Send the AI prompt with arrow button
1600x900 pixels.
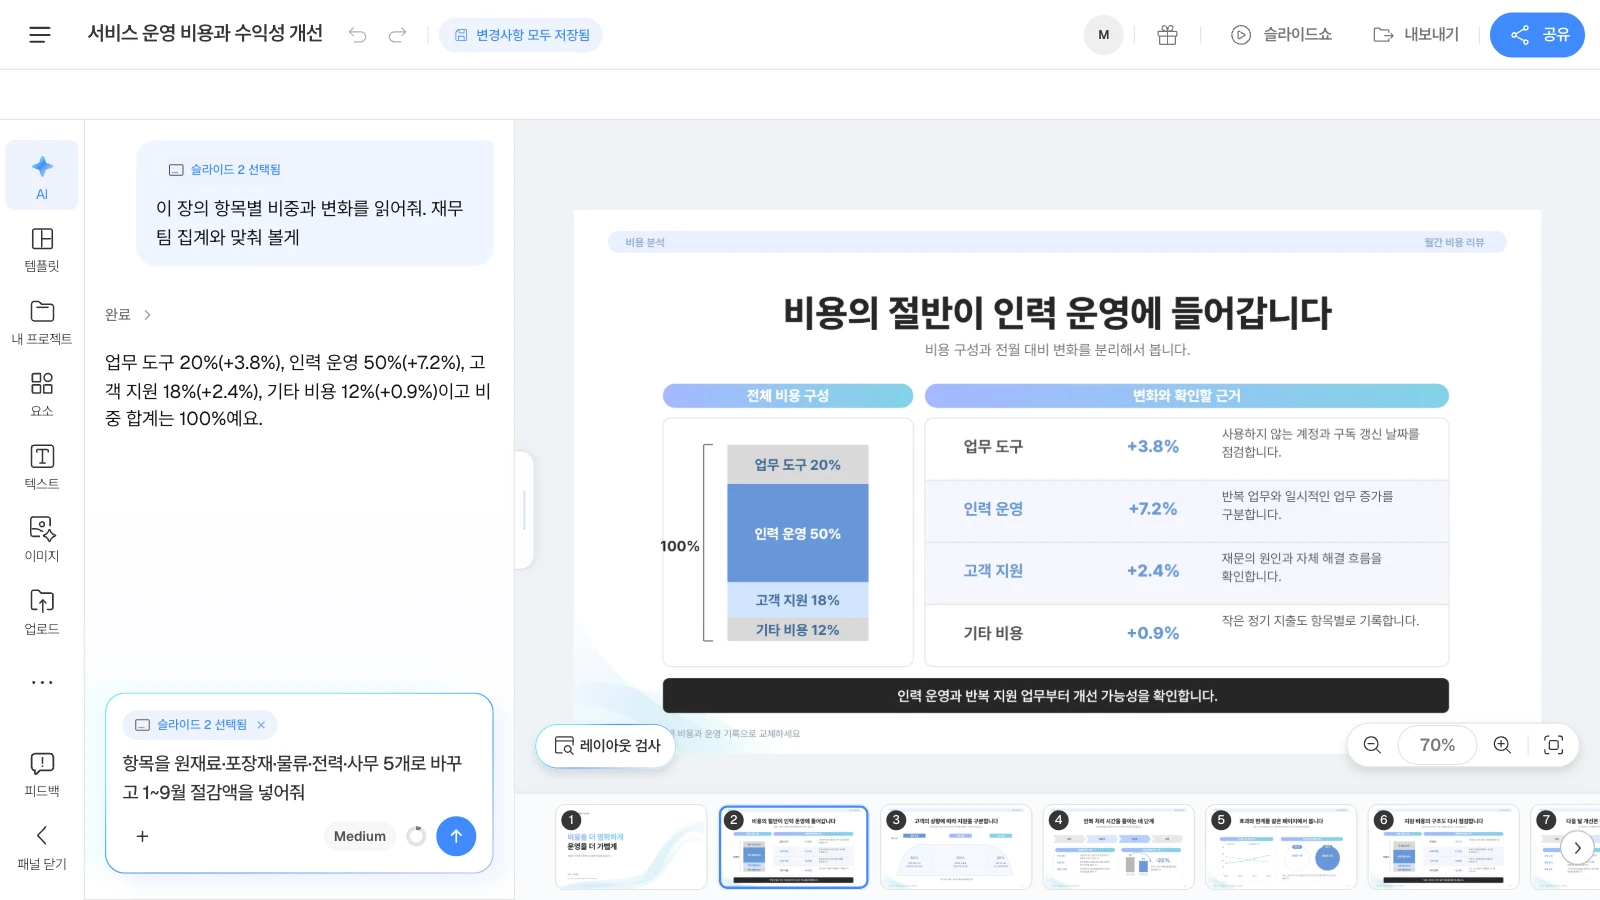pos(456,836)
